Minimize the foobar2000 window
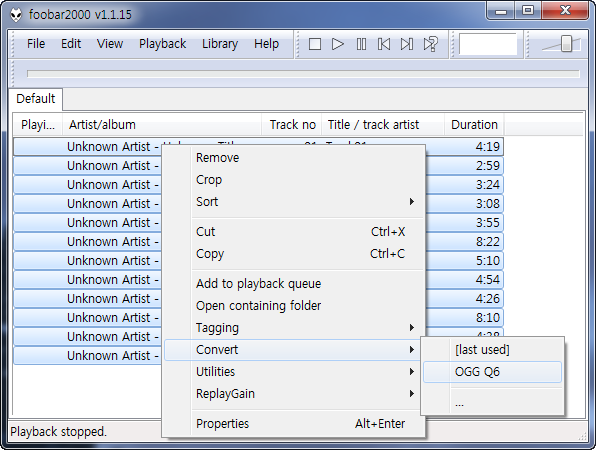The image size is (596, 450). [501, 11]
